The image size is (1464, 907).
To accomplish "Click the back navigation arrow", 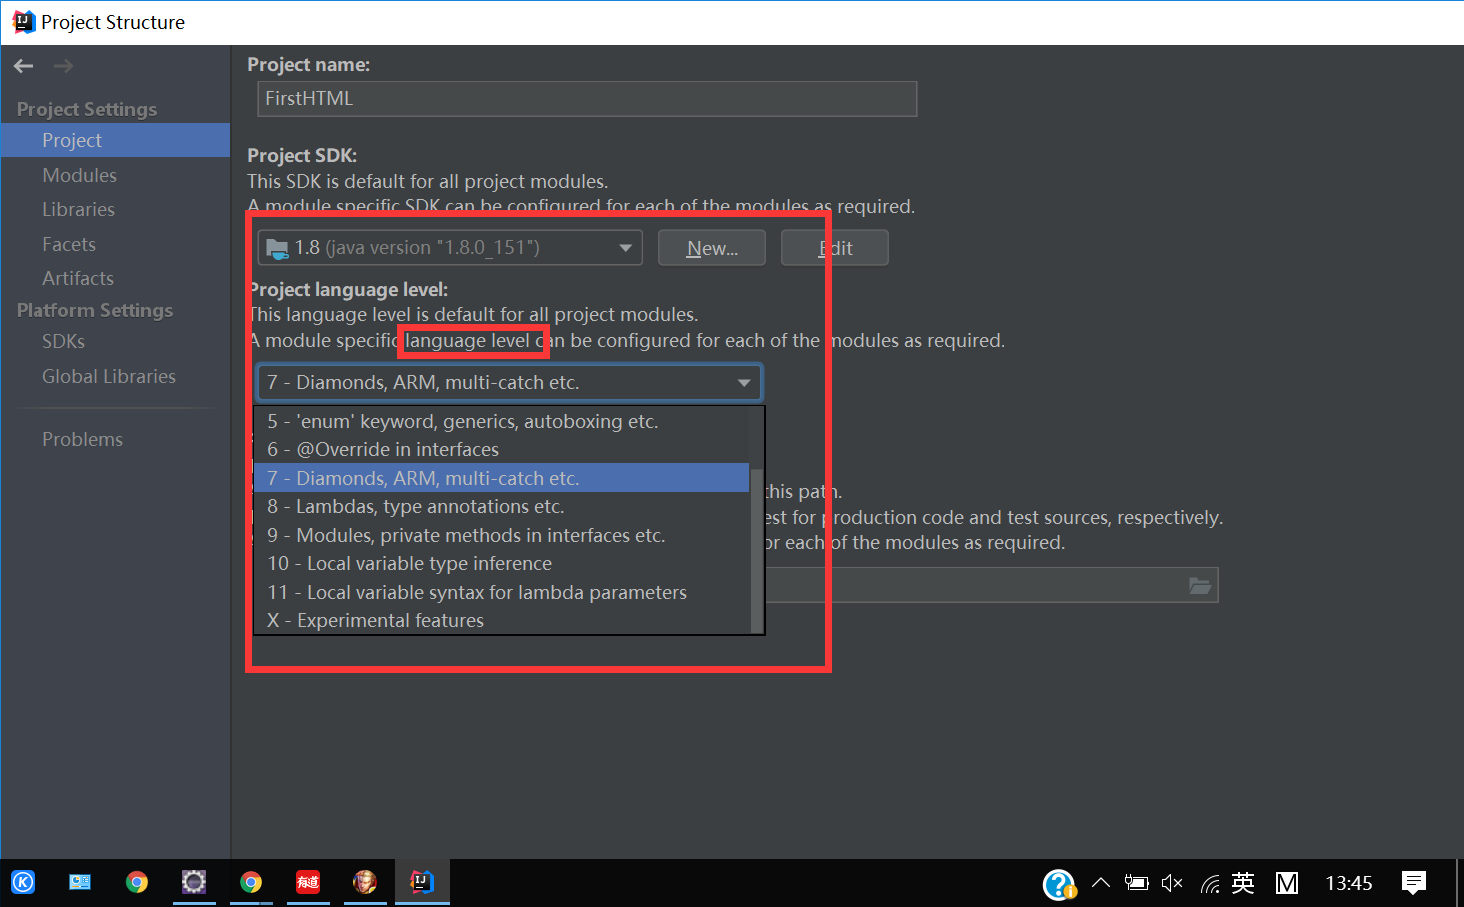I will [x=23, y=66].
